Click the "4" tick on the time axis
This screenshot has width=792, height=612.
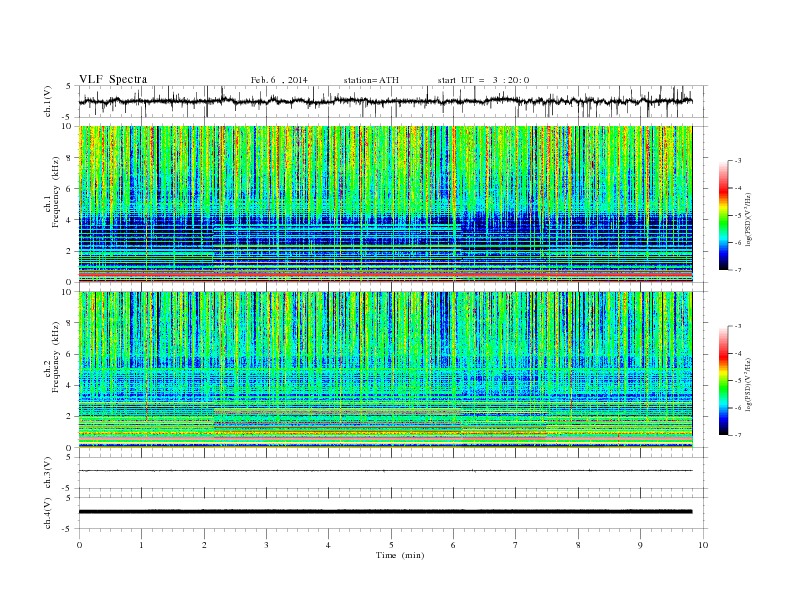[328, 545]
